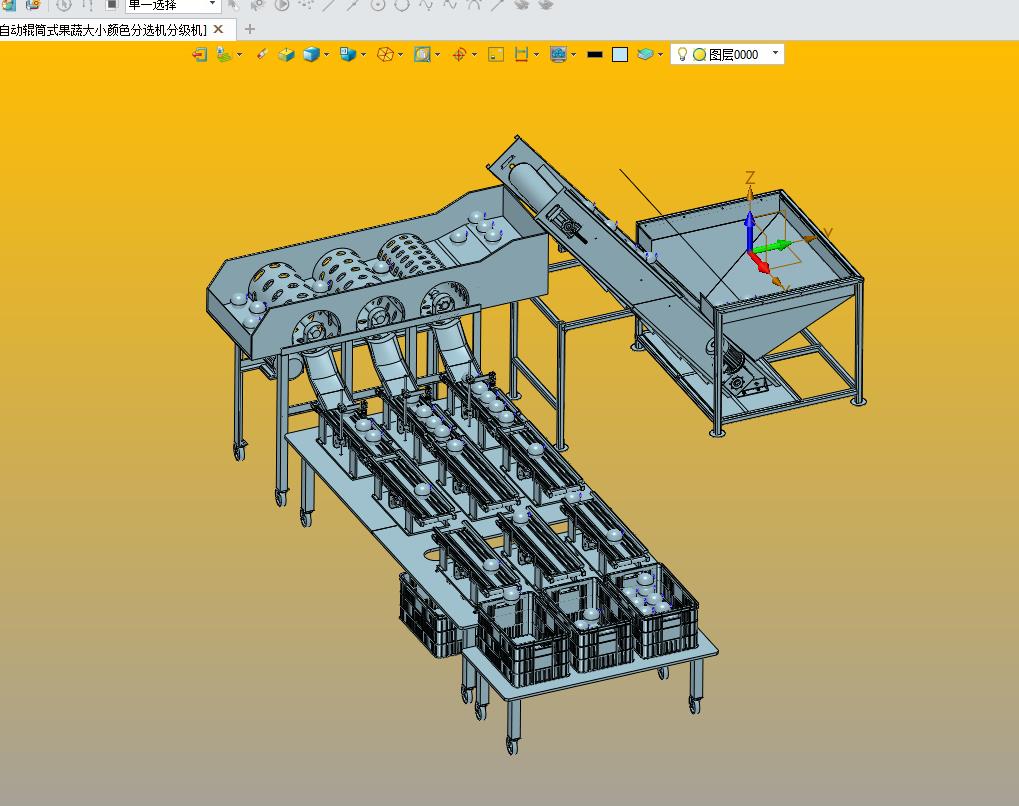The height and width of the screenshot is (806, 1019).
Task: Click the blue Z axis arrow of triad
Action: tap(749, 229)
